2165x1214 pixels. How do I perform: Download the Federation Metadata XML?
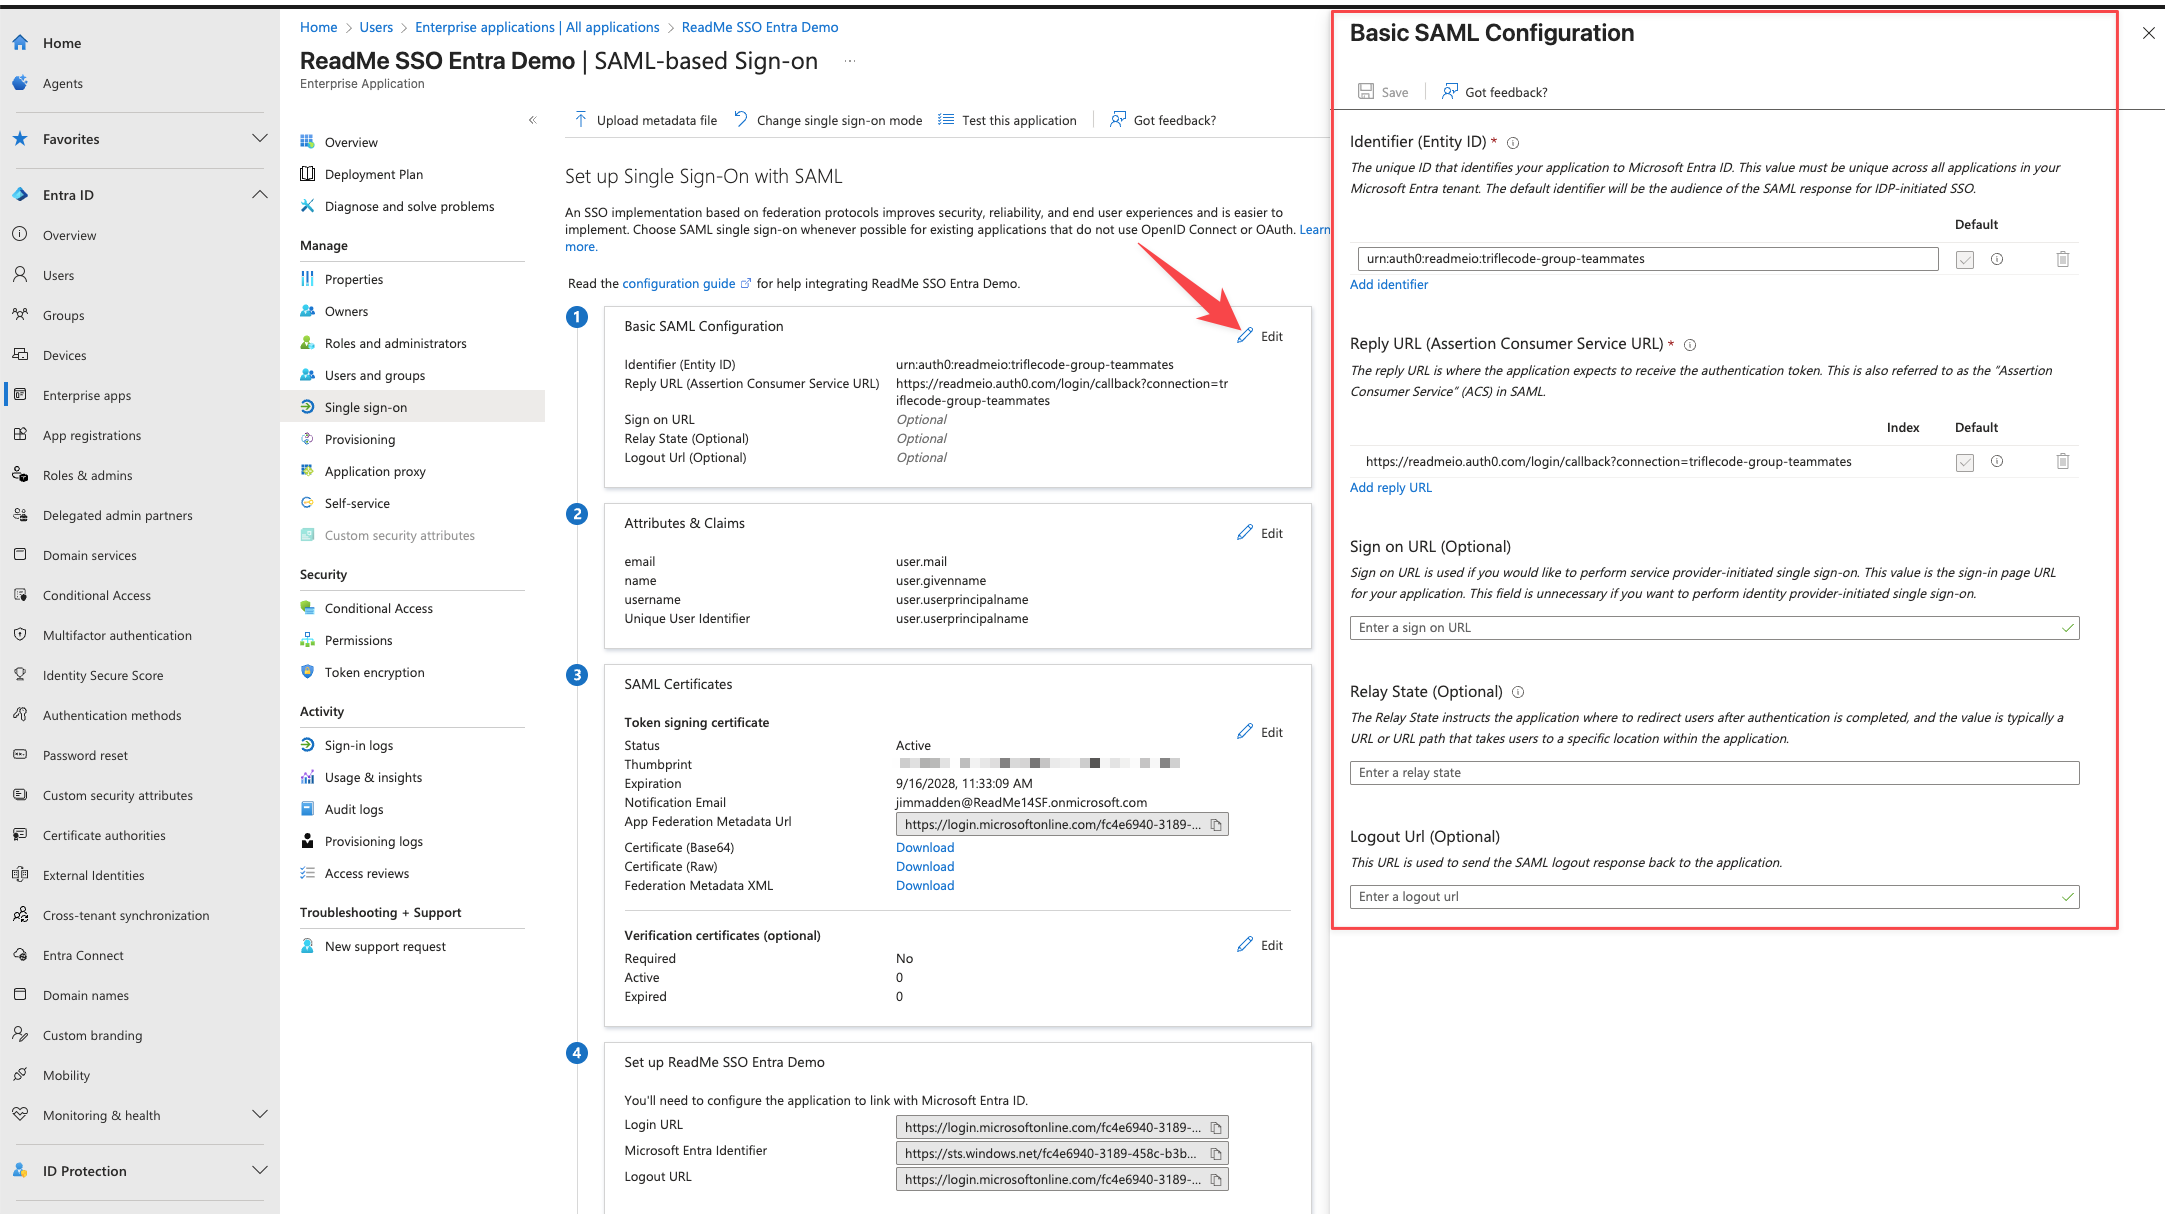[x=925, y=886]
